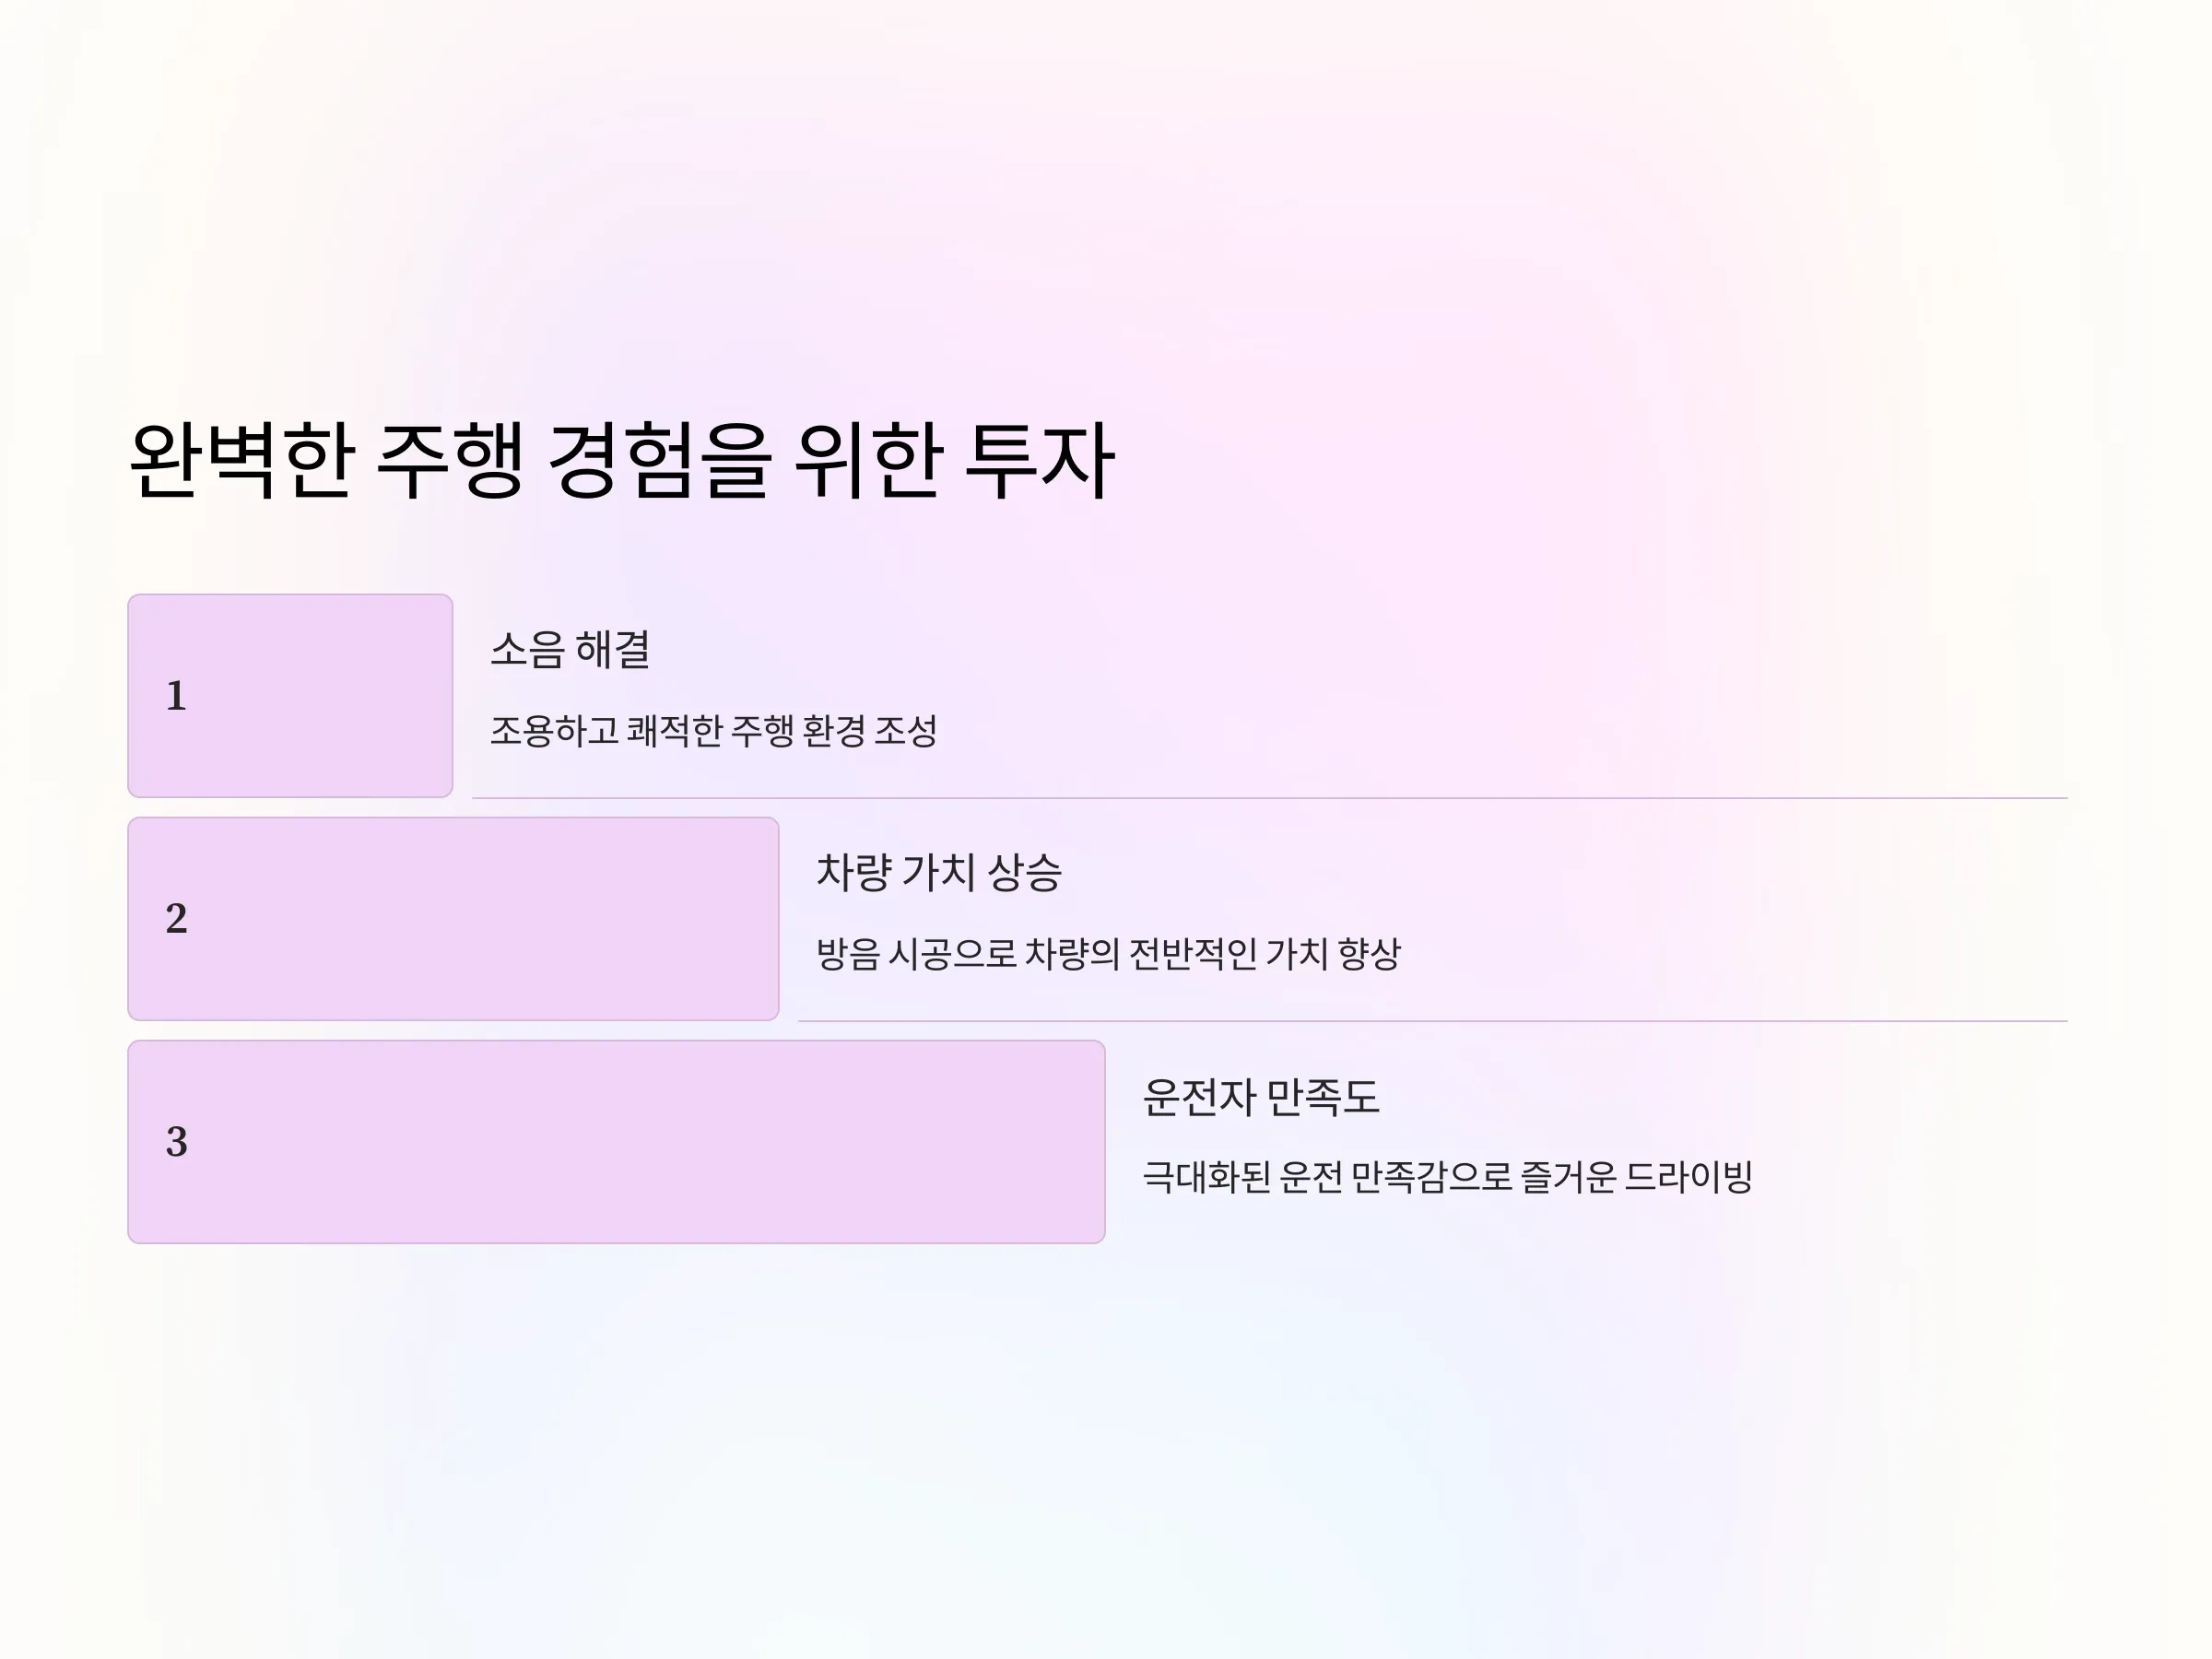Click the divider line under 차량 가치 상승 row
This screenshot has width=2212, height=1659.
[x=1433, y=1021]
